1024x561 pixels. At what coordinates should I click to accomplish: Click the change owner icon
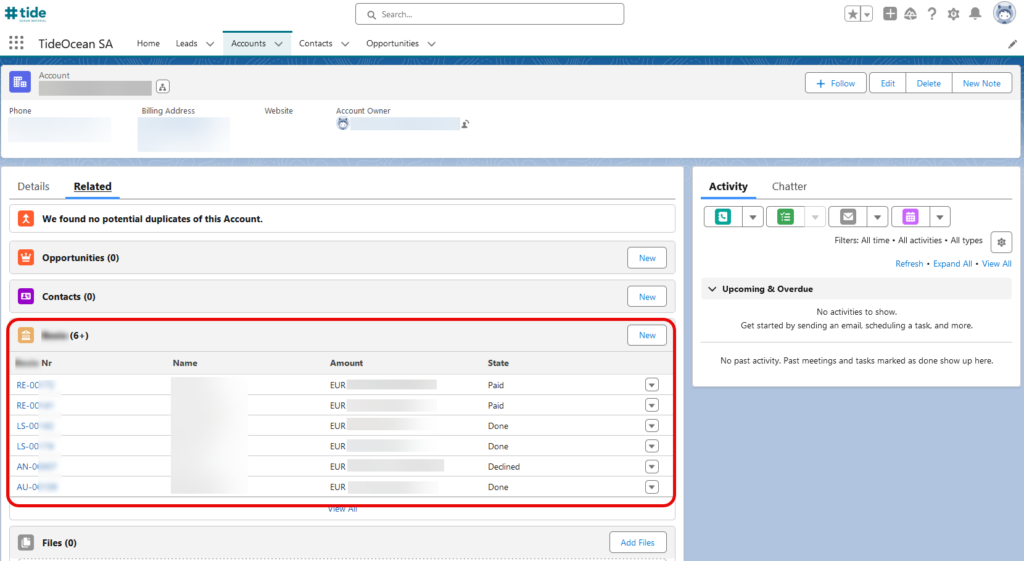465,124
